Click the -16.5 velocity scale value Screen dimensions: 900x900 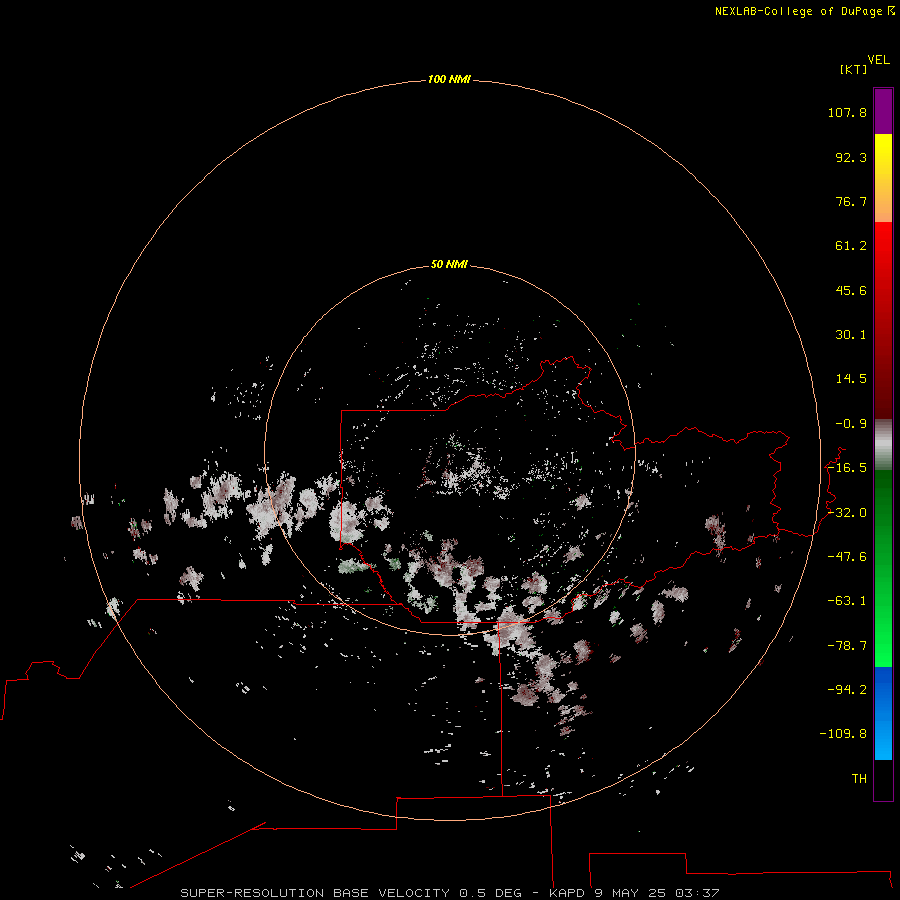tap(847, 468)
